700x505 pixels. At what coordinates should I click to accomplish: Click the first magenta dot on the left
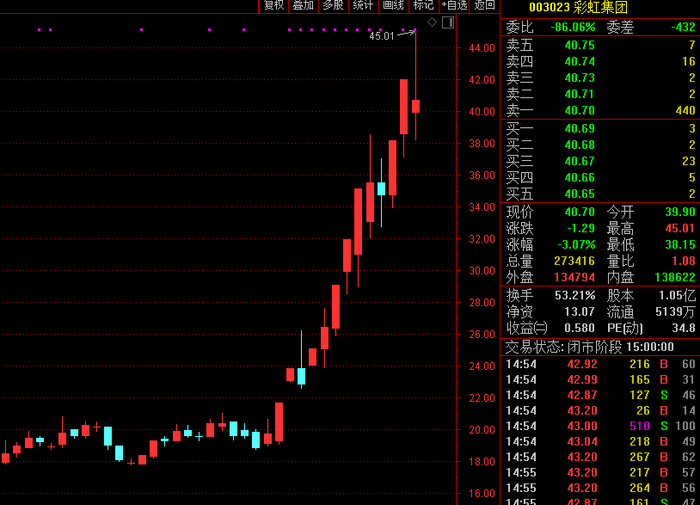[39, 30]
